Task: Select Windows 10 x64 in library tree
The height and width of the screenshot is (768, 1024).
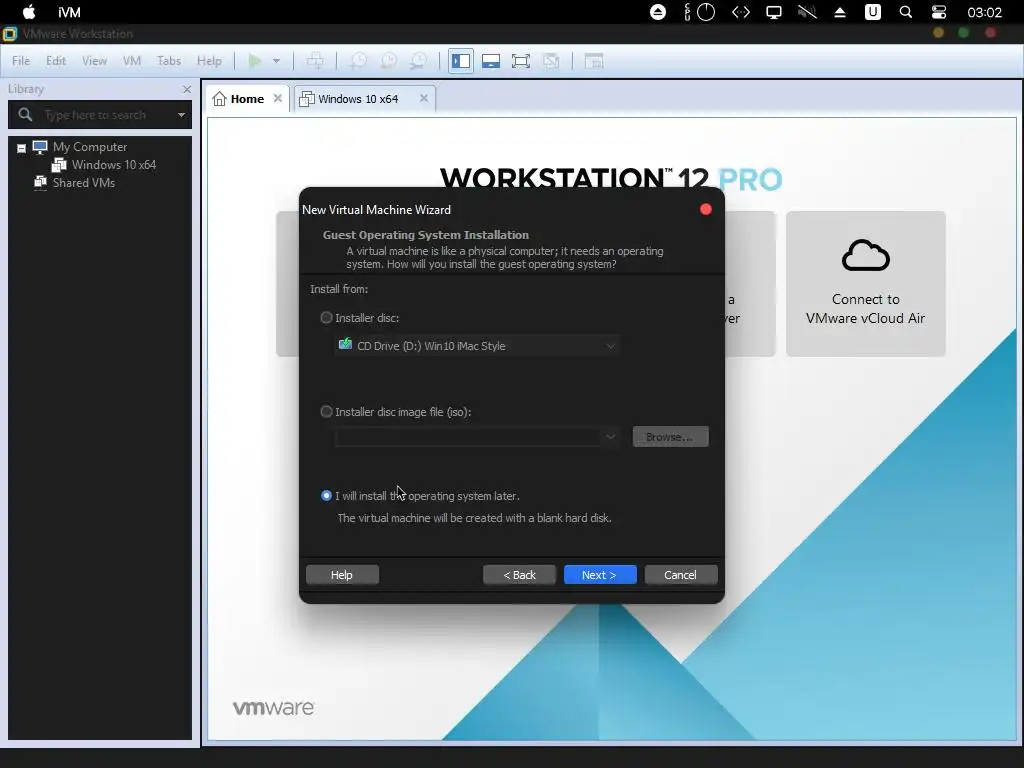Action: pos(114,165)
